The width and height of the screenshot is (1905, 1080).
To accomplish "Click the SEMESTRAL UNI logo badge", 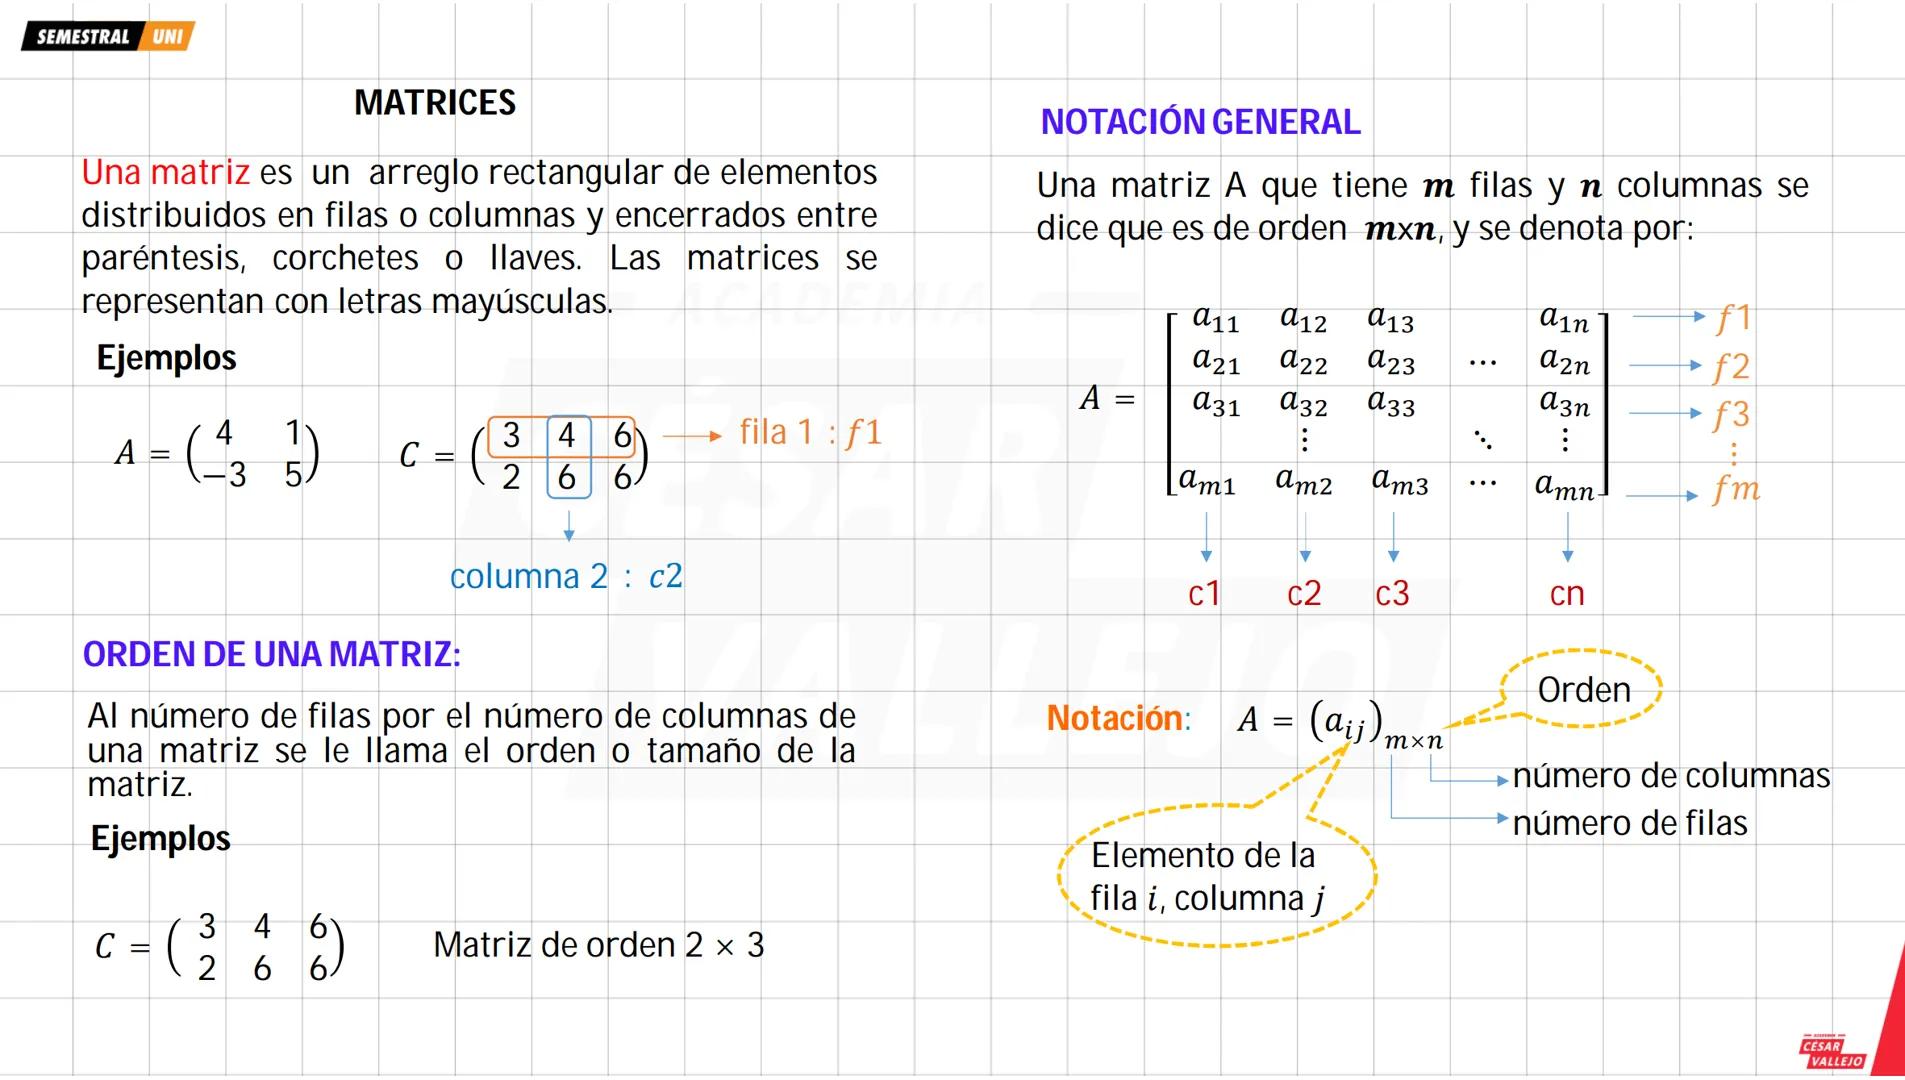I will [108, 37].
